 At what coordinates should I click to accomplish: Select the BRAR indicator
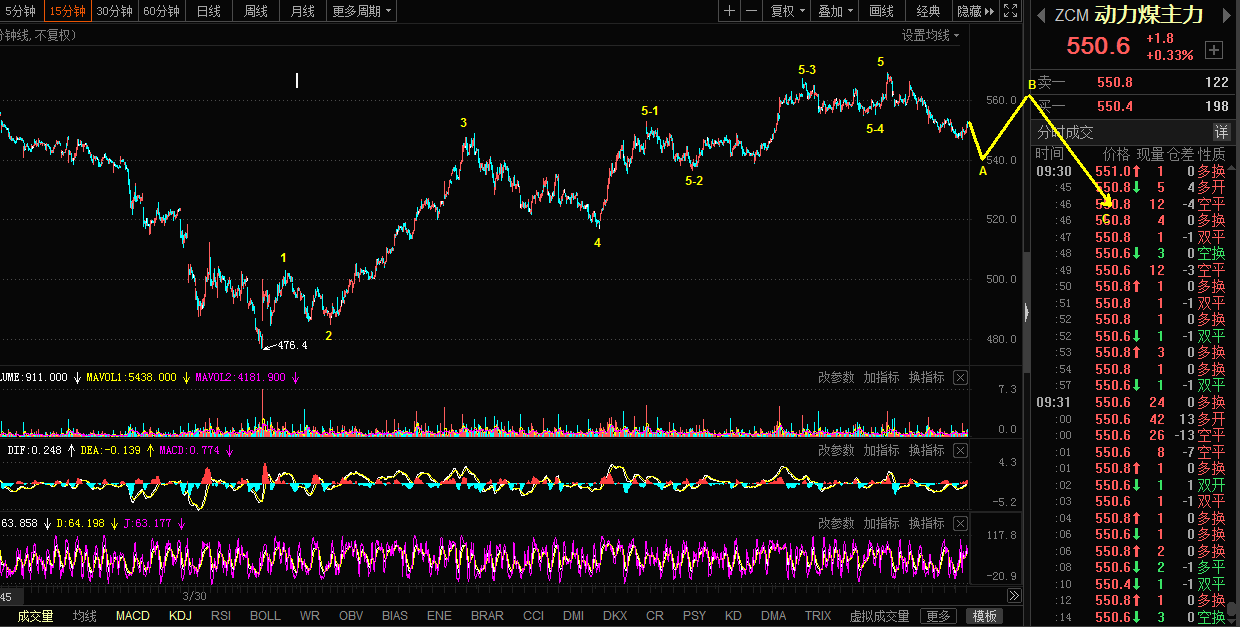(x=487, y=616)
